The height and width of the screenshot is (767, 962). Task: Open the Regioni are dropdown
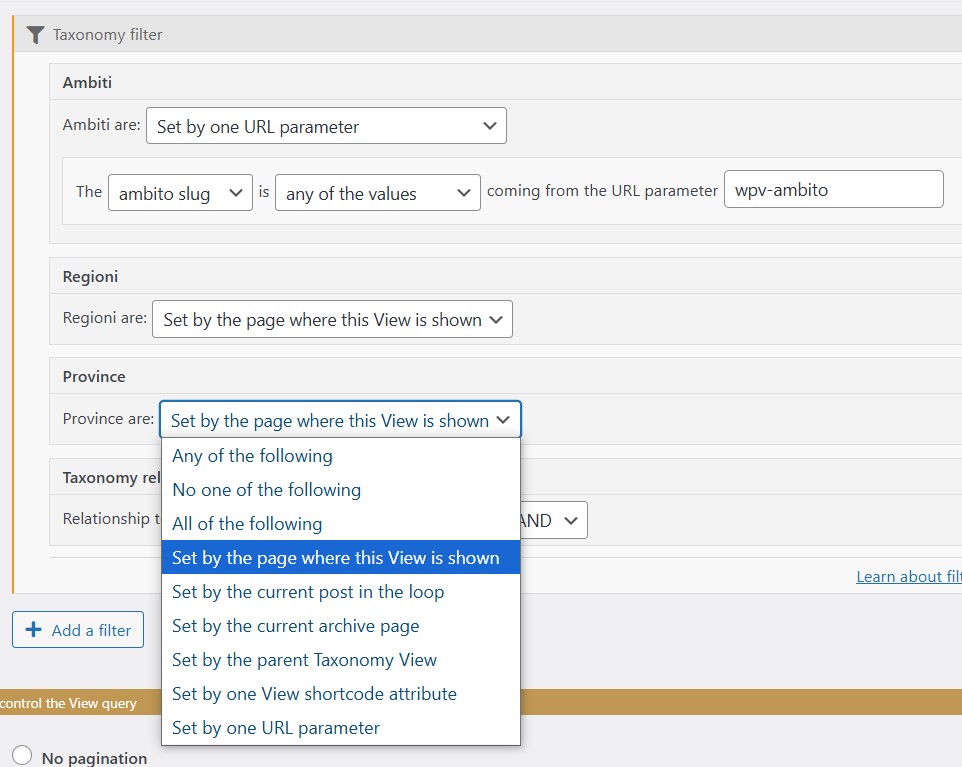coord(332,320)
